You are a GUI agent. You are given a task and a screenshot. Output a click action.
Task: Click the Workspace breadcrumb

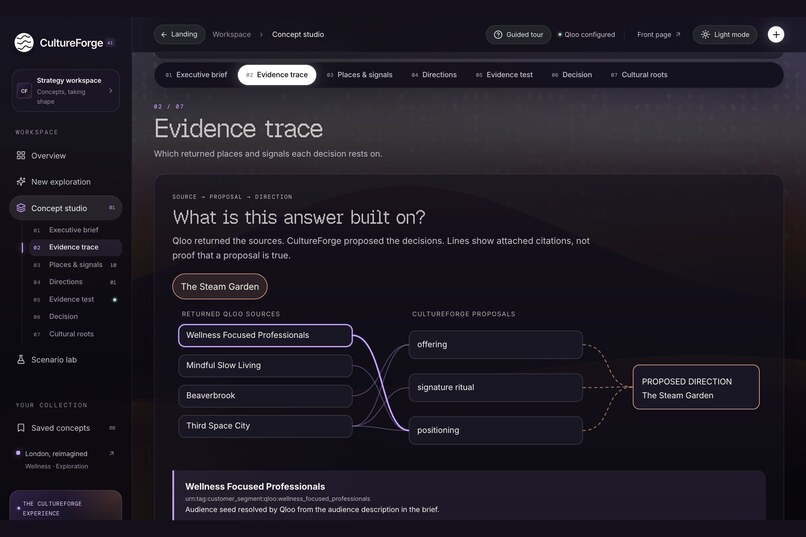click(231, 34)
